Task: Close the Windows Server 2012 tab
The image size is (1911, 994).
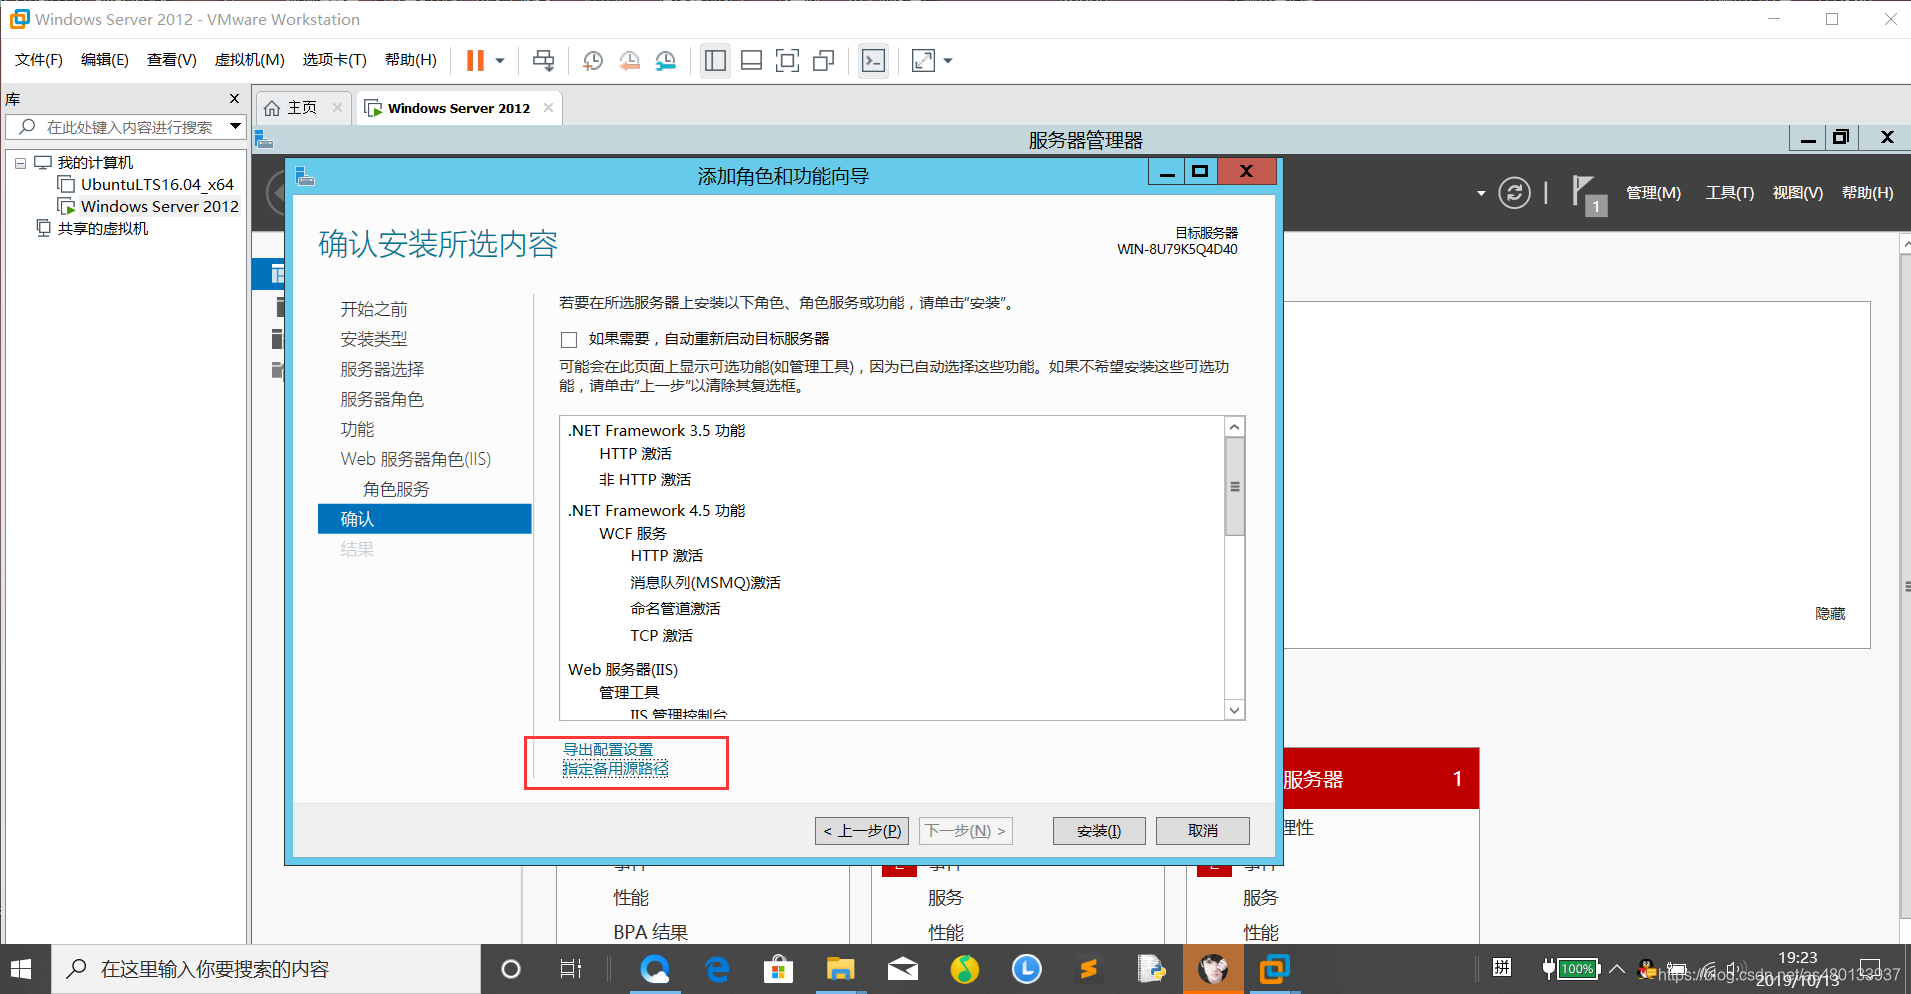Action: click(x=548, y=108)
